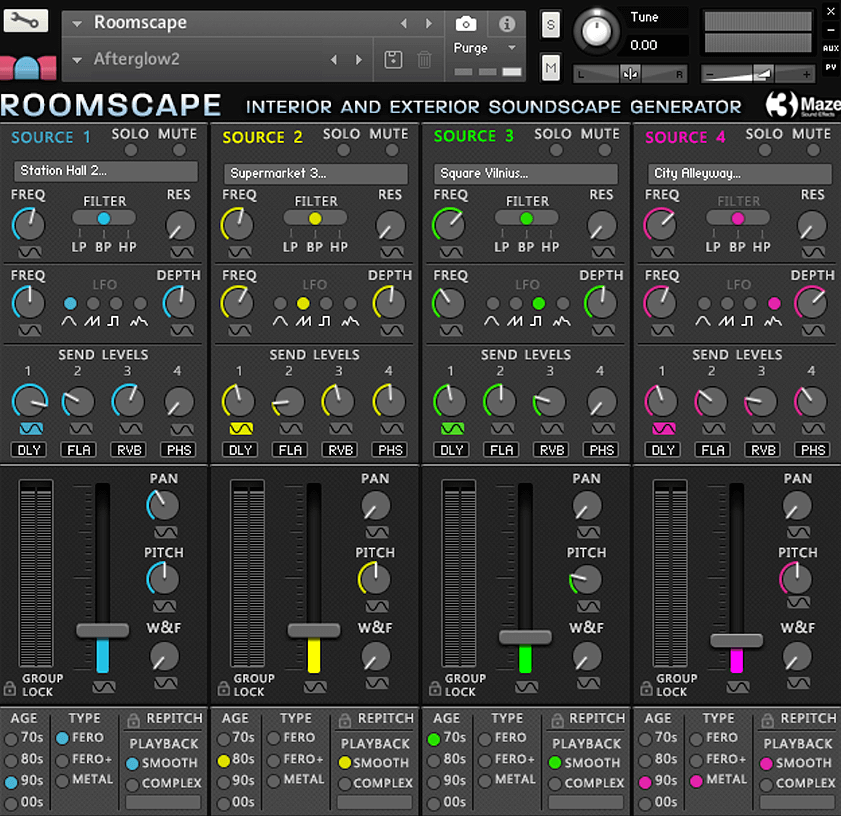Click the save preset floppy icon
The image size is (841, 816).
click(x=393, y=60)
